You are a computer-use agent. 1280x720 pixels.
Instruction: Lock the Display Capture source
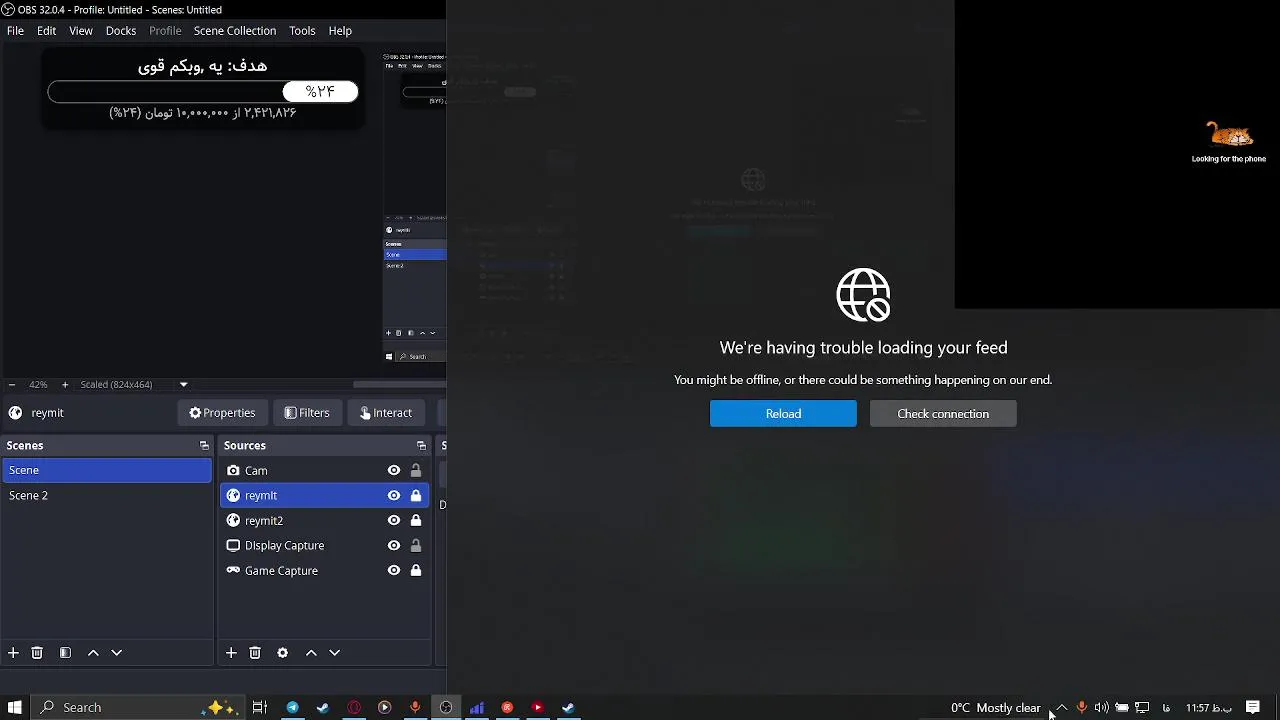click(x=416, y=546)
